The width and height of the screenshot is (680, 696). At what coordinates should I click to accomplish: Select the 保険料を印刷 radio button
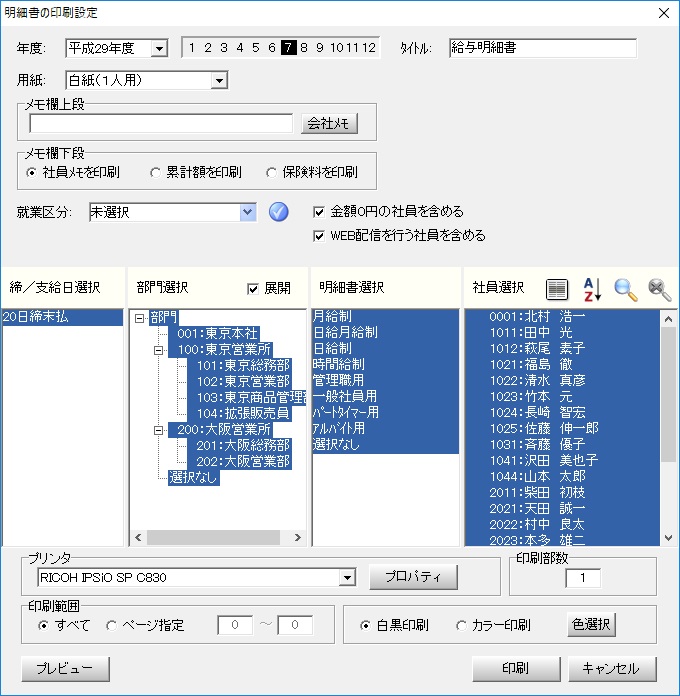click(271, 173)
